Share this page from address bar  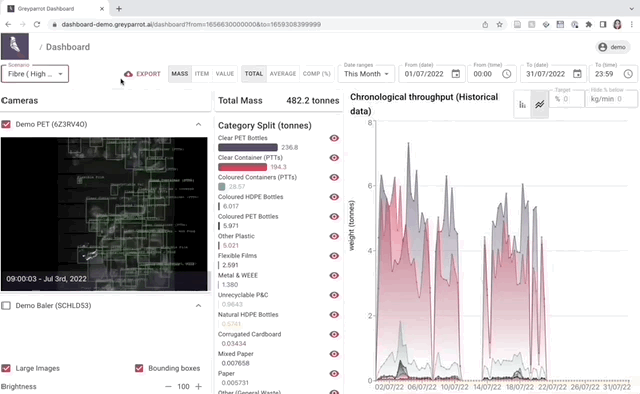point(485,24)
